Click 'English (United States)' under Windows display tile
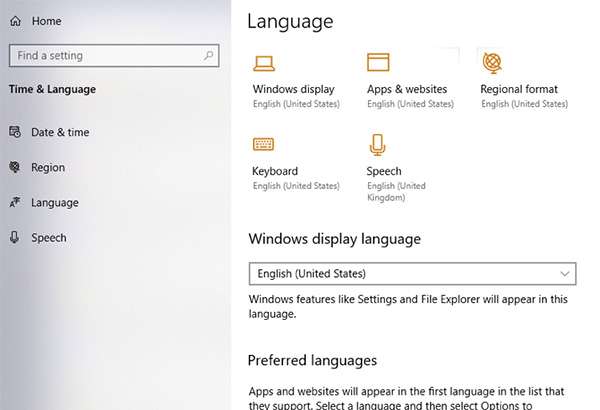 tap(296, 104)
